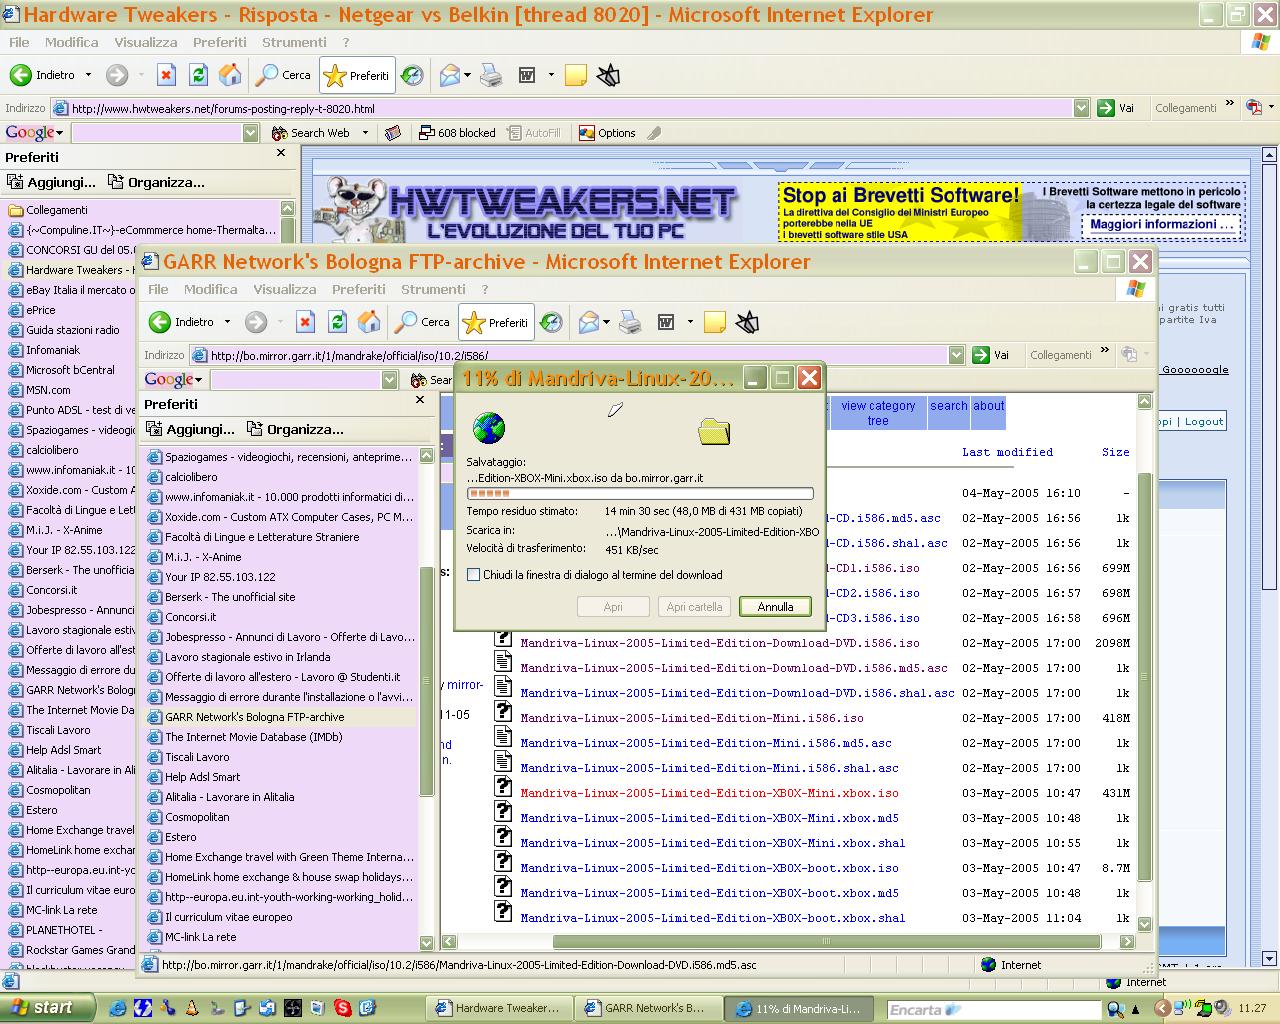Toggle Preferiti button in GARR window toolbar

tap(496, 322)
